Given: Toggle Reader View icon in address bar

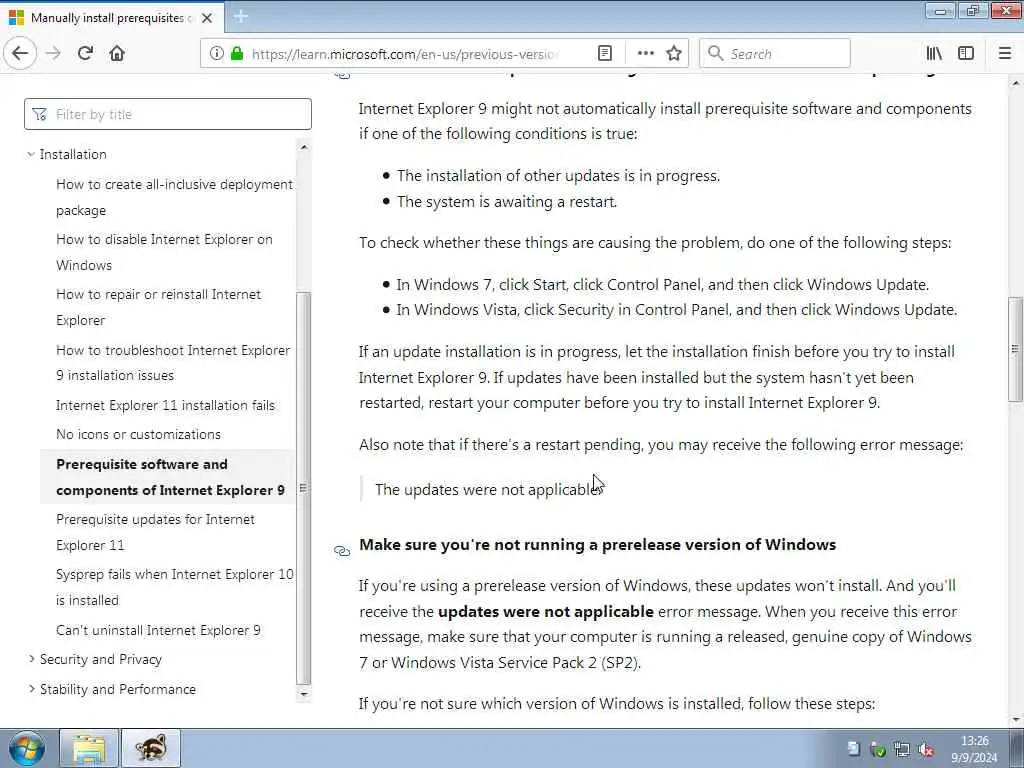Looking at the screenshot, I should (x=605, y=54).
